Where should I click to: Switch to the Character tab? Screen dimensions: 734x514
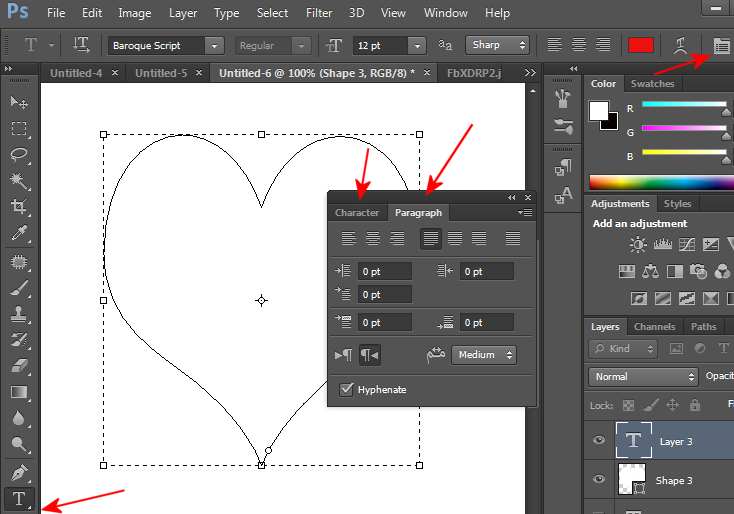click(357, 213)
